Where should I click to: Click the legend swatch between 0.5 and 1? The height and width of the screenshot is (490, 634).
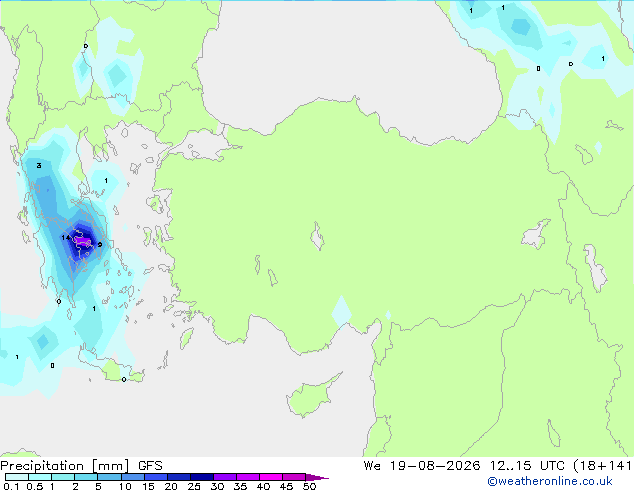(x=40, y=477)
